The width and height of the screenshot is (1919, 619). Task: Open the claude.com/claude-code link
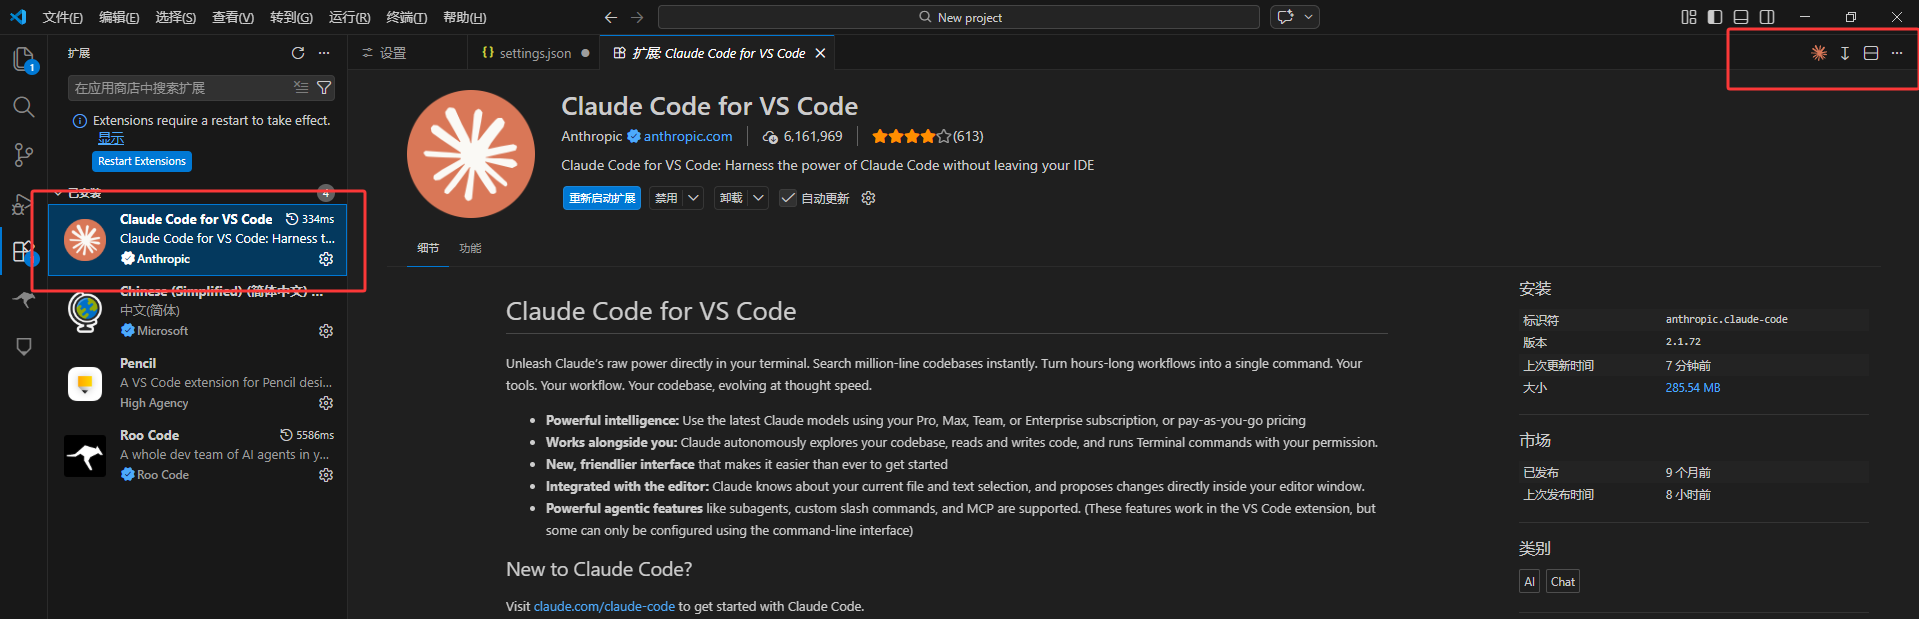click(604, 606)
